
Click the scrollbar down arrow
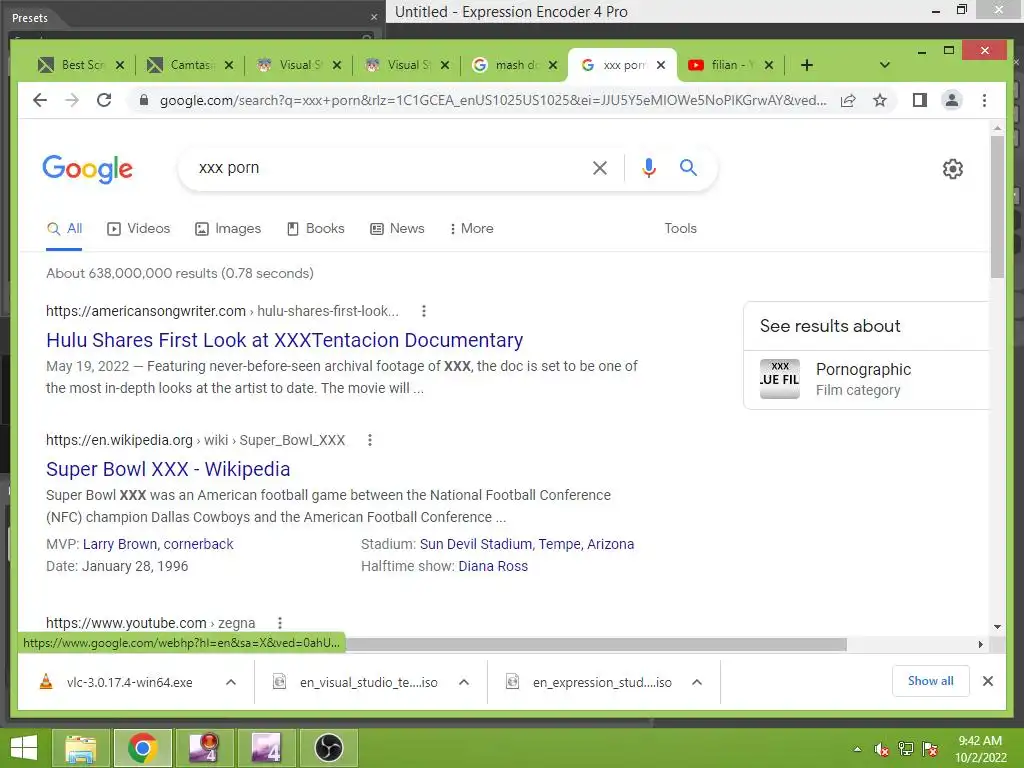tap(997, 627)
